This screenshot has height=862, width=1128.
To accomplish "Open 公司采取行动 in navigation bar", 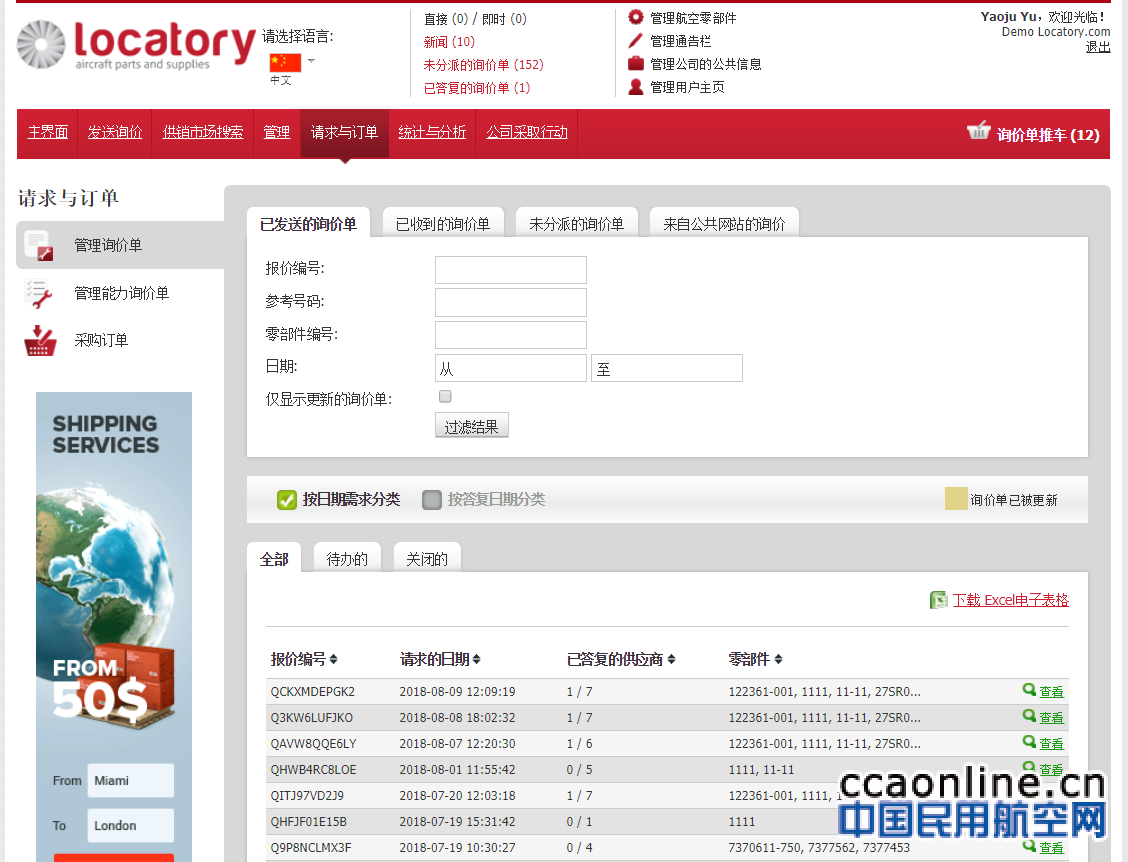I will [527, 132].
